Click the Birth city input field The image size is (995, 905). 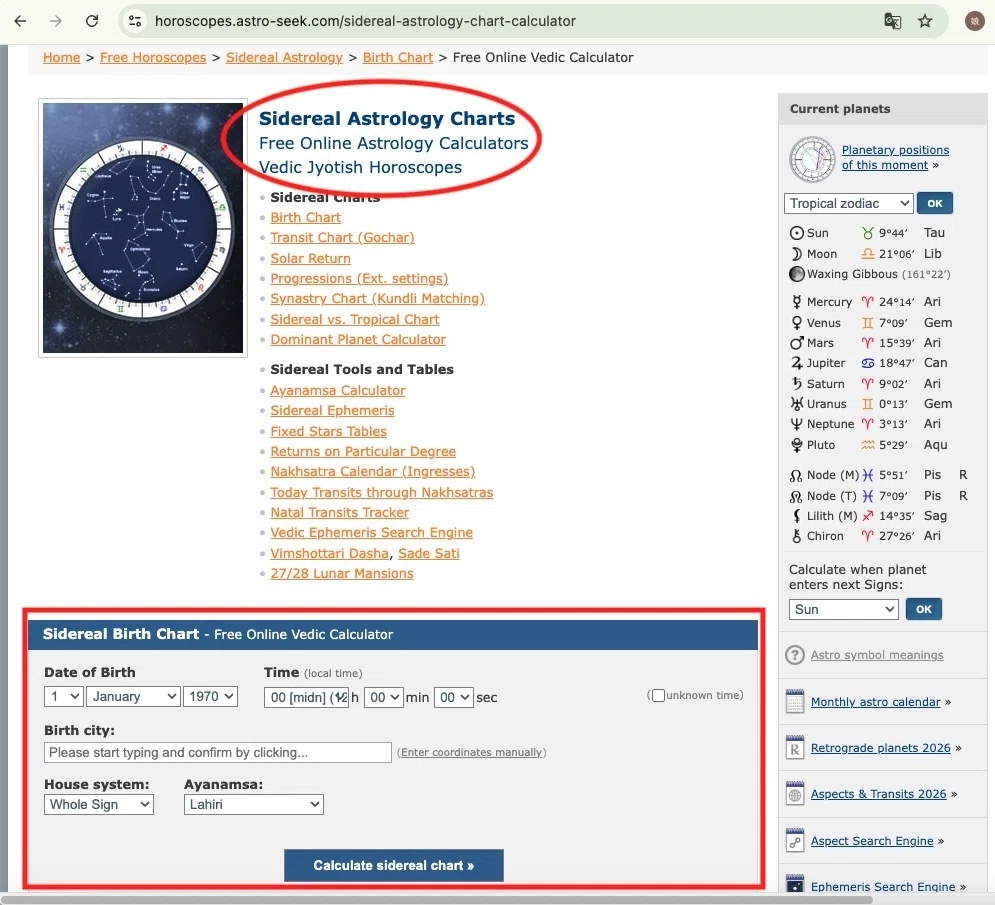click(218, 753)
